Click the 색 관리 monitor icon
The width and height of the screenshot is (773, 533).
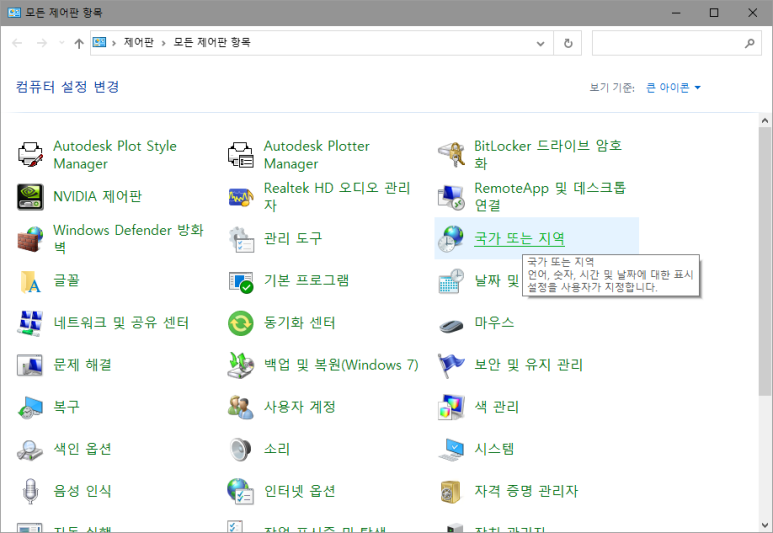451,407
